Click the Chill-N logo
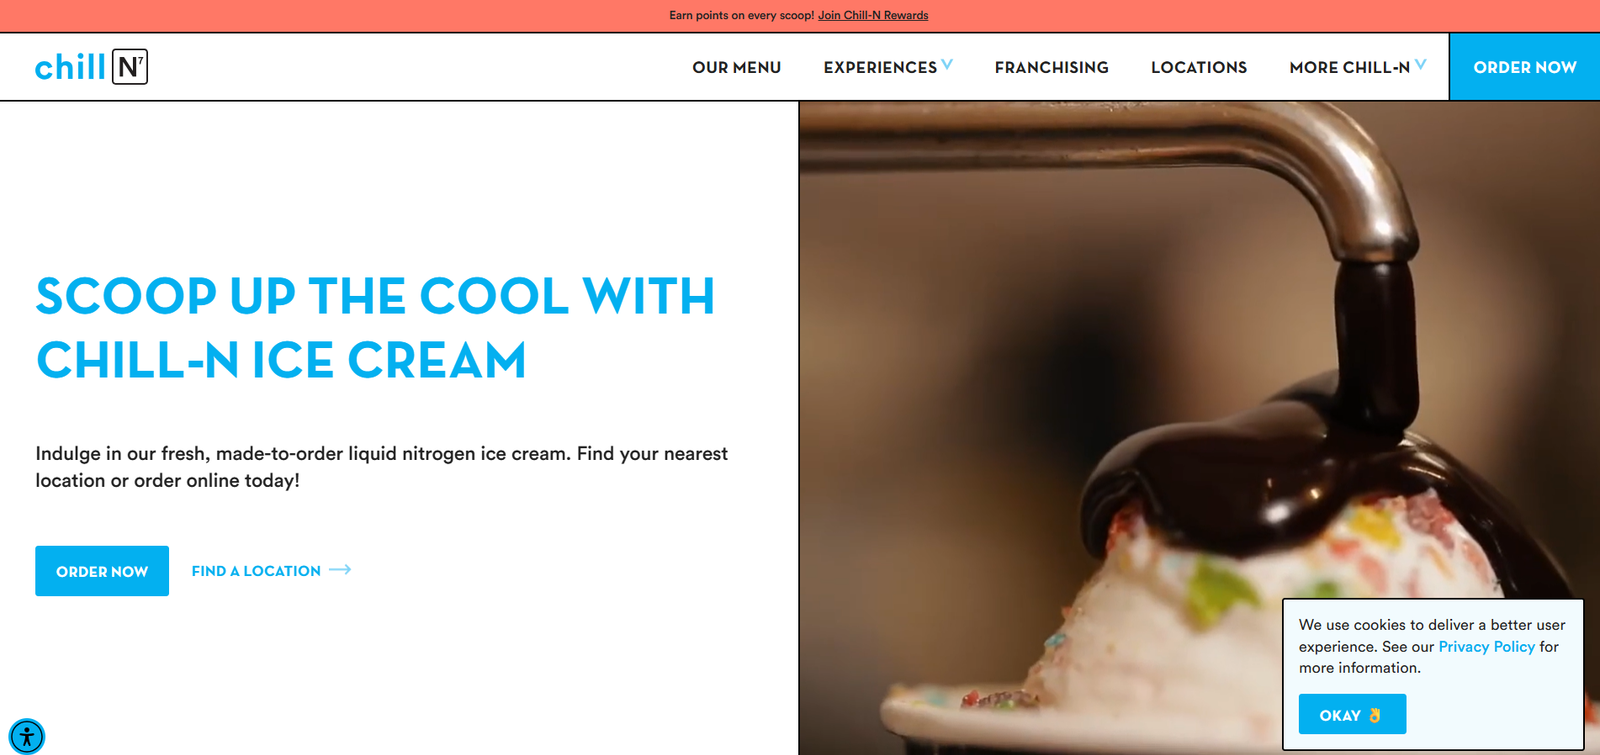 coord(91,67)
